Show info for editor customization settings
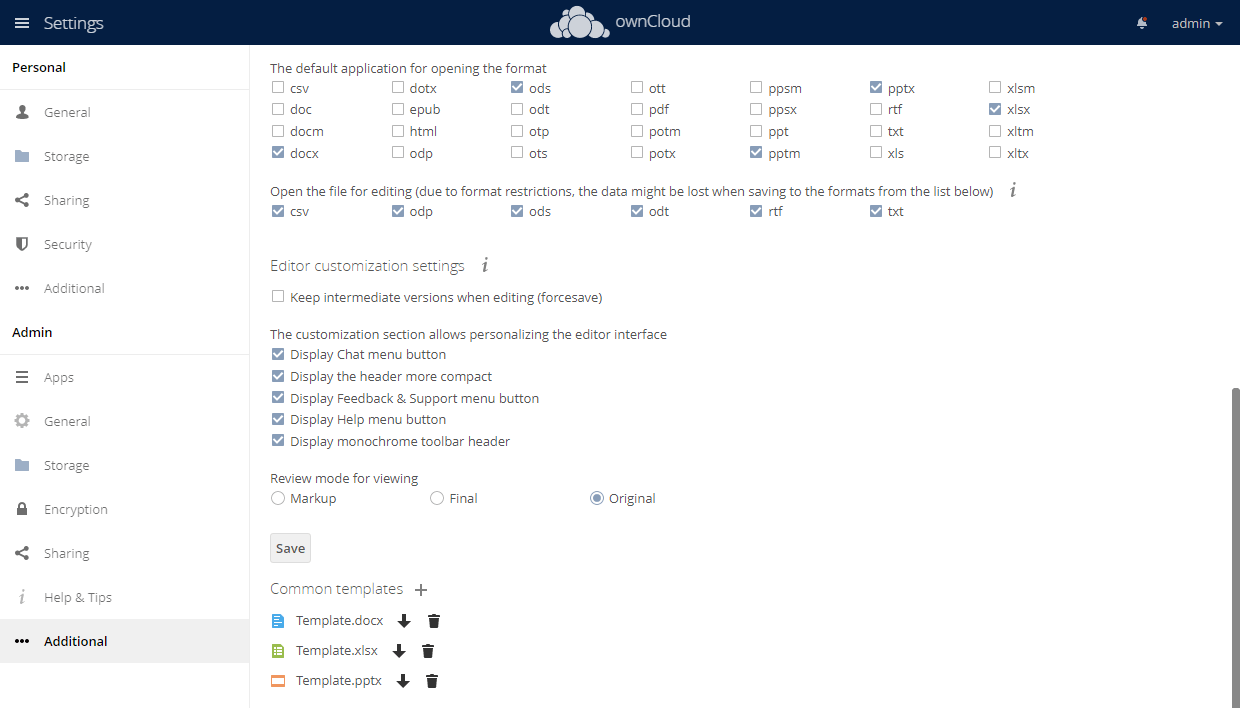The image size is (1240, 708). coord(485,266)
